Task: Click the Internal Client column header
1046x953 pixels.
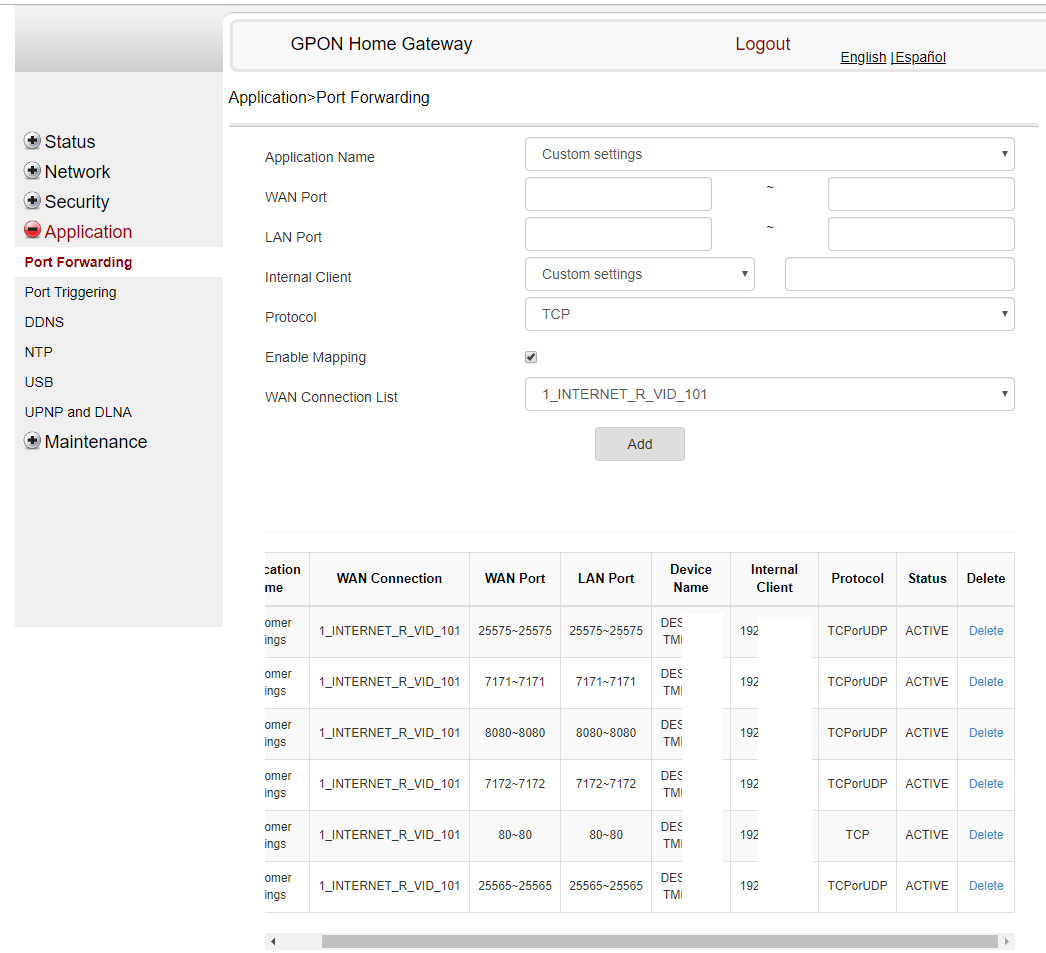Action: pyautogui.click(x=774, y=579)
